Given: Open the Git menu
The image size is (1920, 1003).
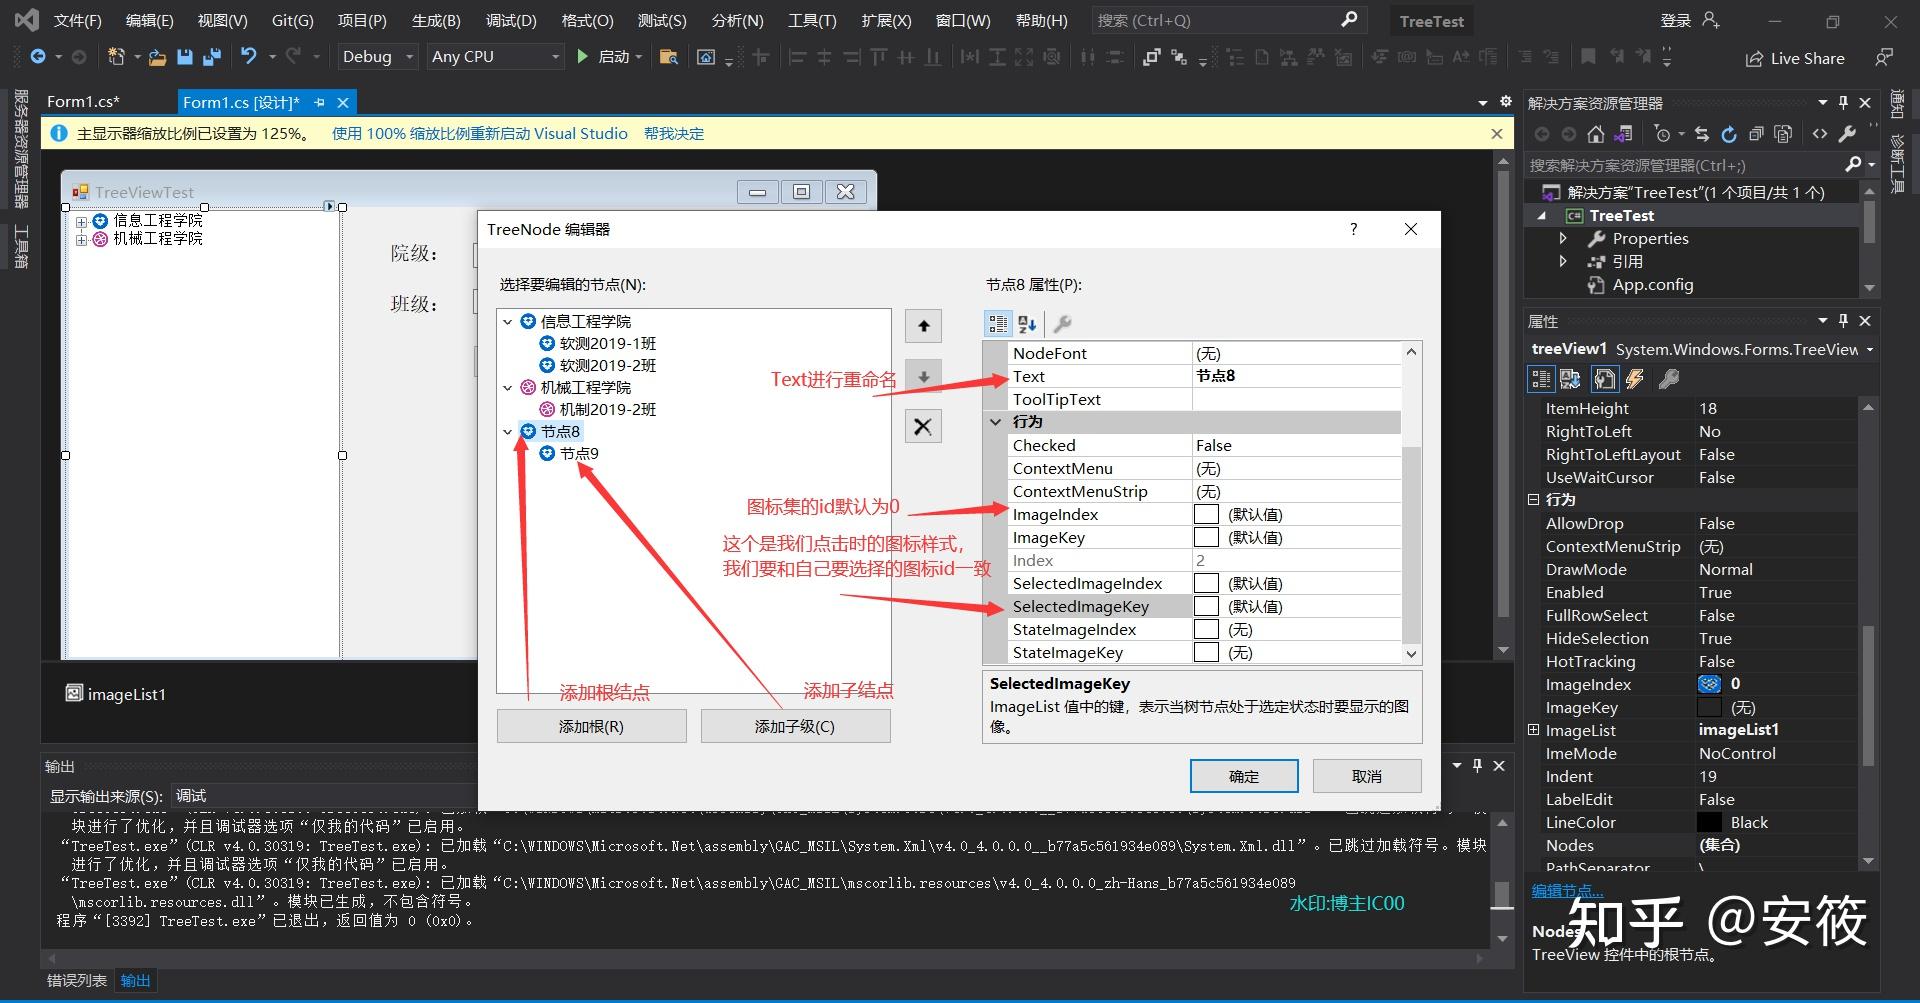Looking at the screenshot, I should click(x=291, y=19).
